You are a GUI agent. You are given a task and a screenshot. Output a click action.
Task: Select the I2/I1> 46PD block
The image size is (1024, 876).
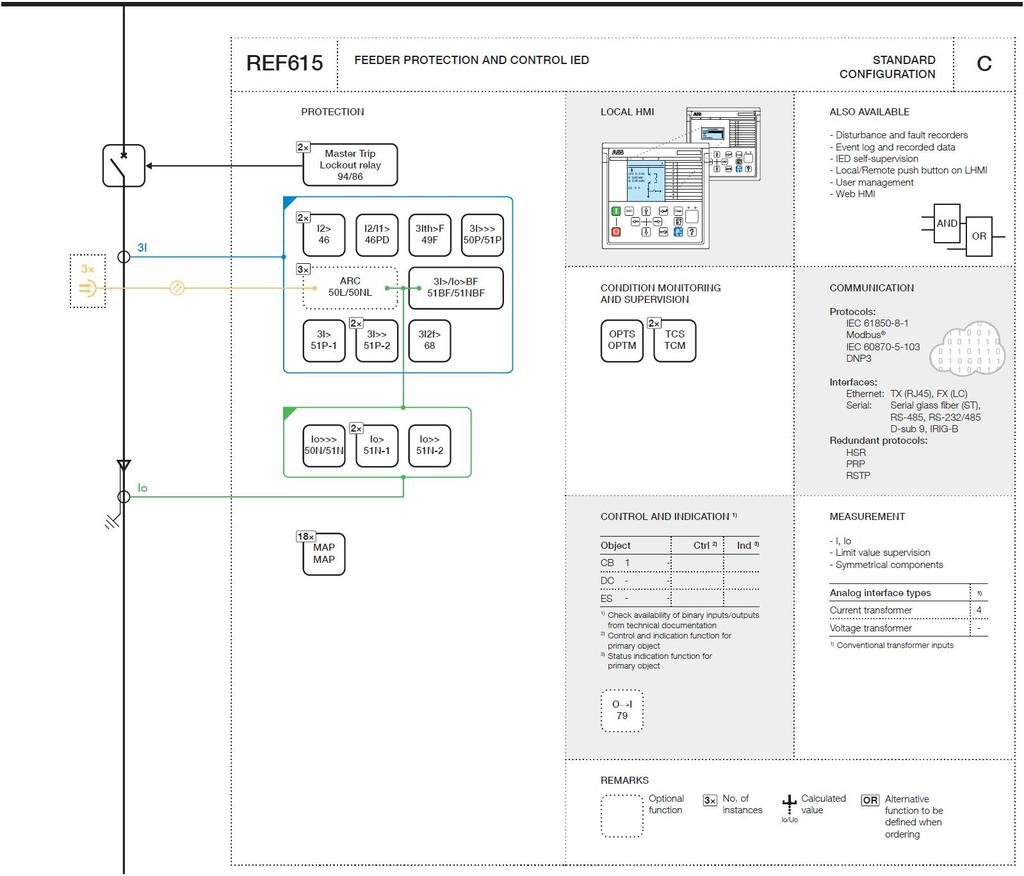pyautogui.click(x=377, y=235)
